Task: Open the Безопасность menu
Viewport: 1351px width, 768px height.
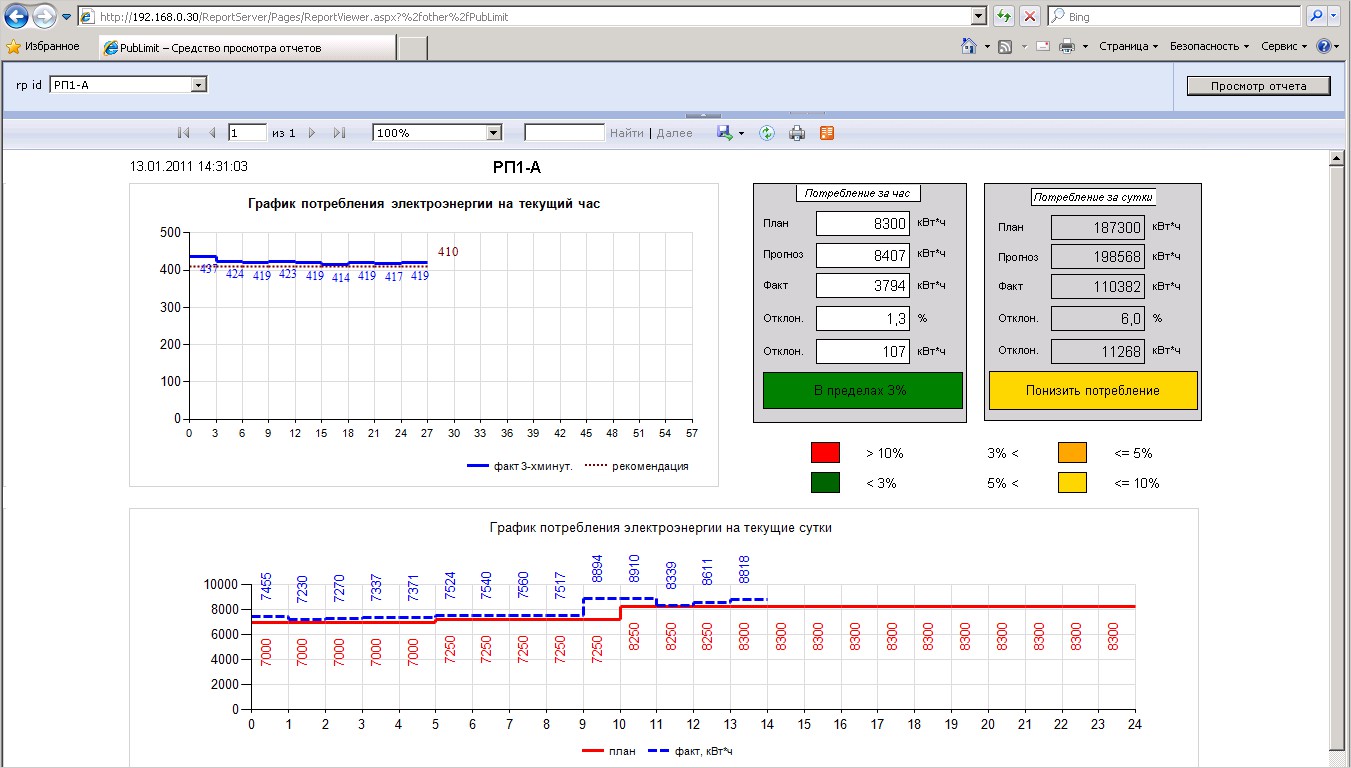Action: [1209, 47]
